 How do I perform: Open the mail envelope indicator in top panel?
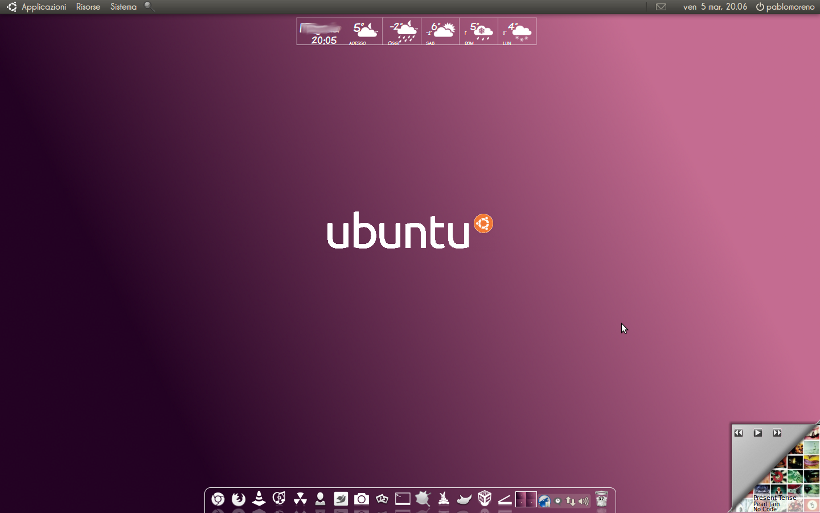661,7
